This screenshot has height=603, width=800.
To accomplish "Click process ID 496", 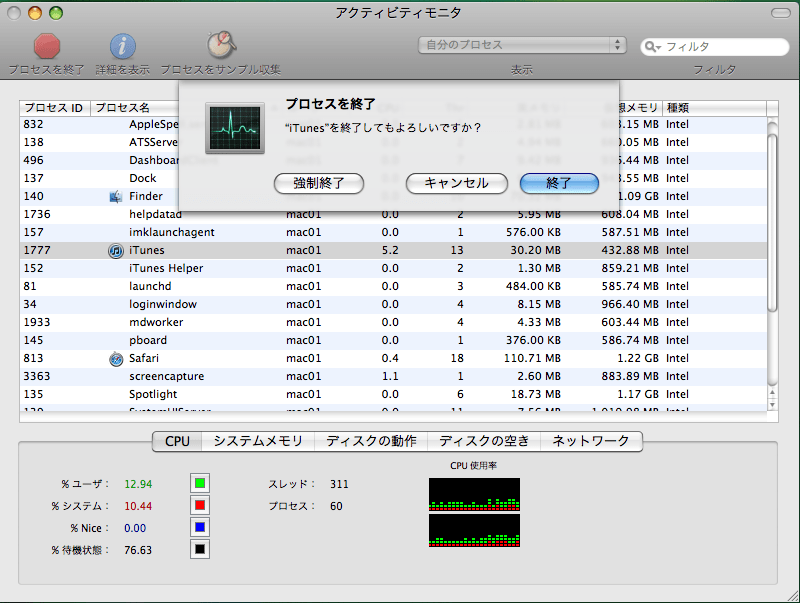I will (x=34, y=160).
